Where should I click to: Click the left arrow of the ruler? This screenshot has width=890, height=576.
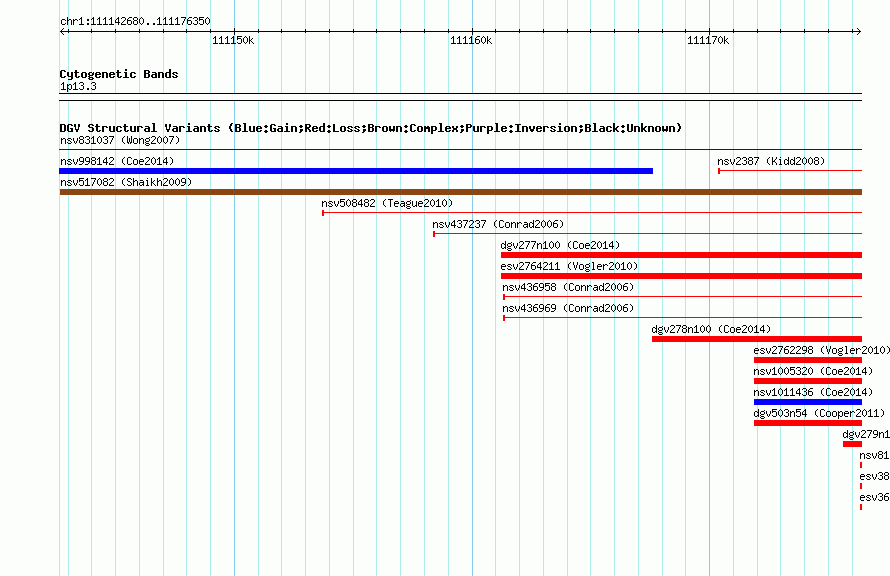pyautogui.click(x=62, y=32)
